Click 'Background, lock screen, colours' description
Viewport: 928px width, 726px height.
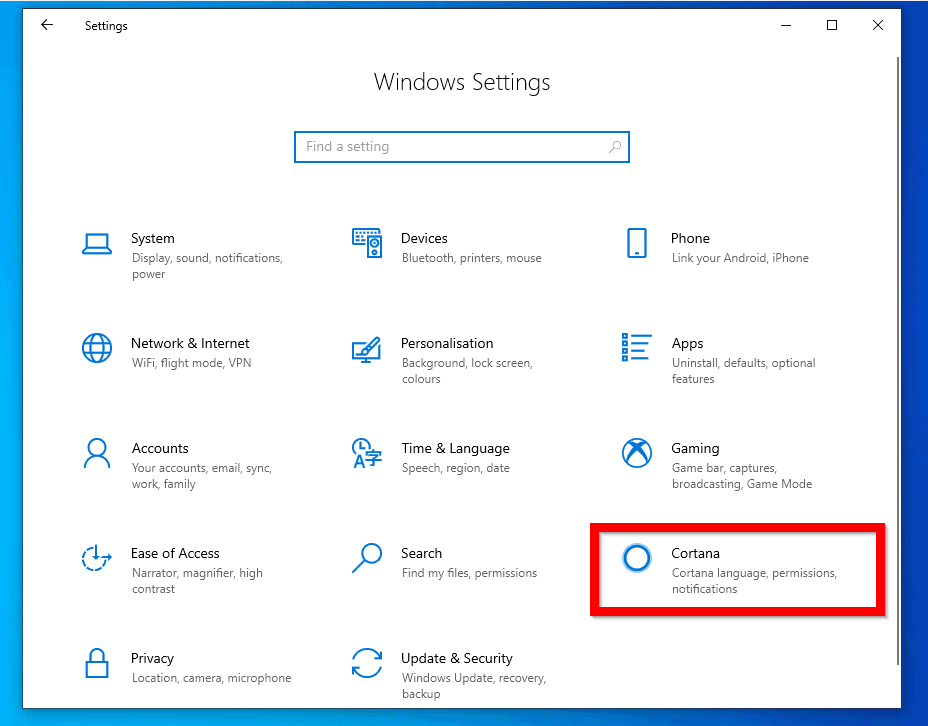pyautogui.click(x=468, y=371)
